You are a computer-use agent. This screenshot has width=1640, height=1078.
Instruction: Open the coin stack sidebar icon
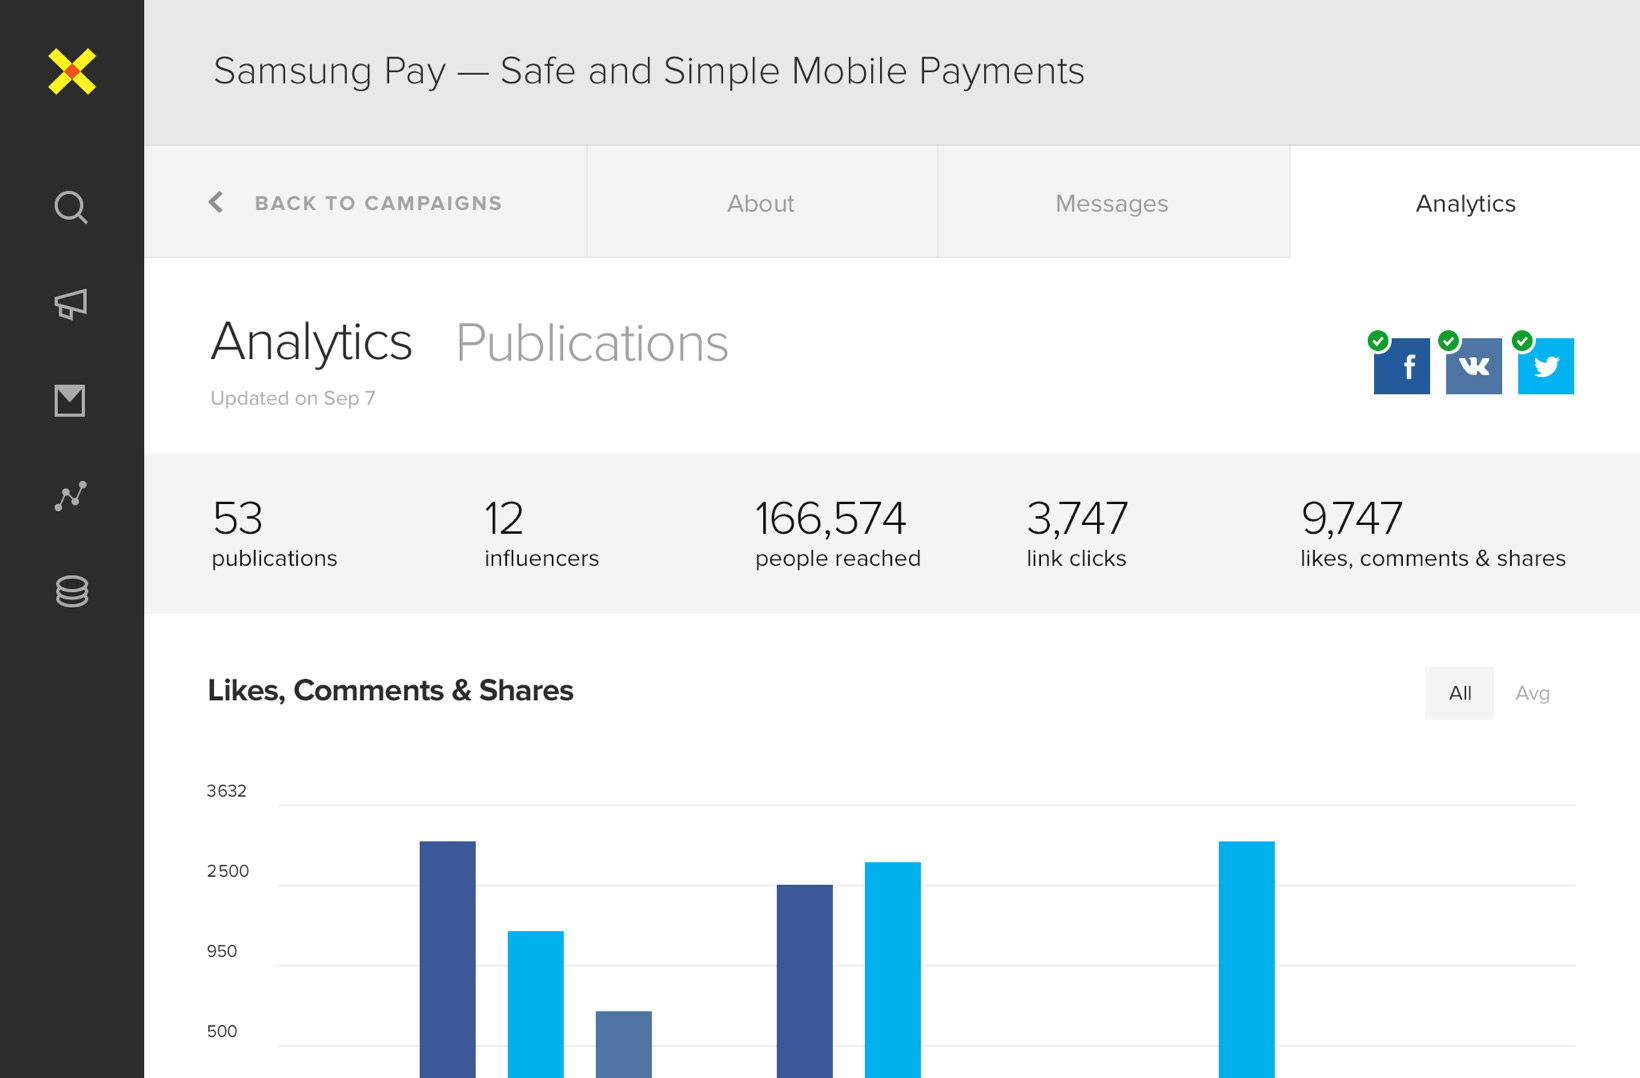[72, 591]
